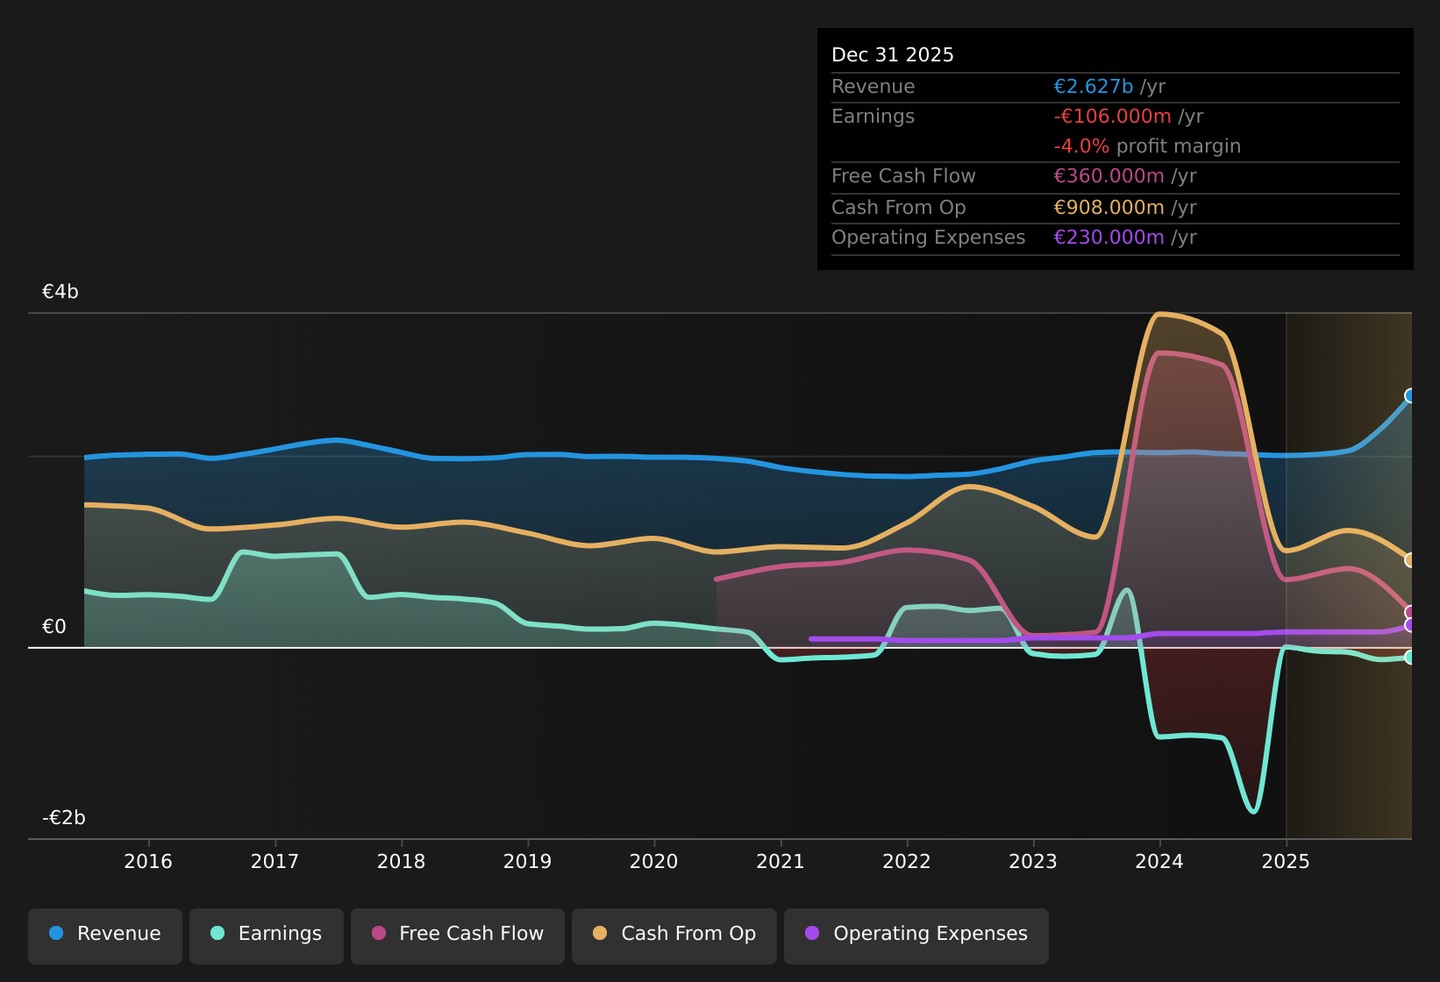This screenshot has height=982, width=1440.
Task: Click the 2021 x-axis label
Action: [780, 861]
